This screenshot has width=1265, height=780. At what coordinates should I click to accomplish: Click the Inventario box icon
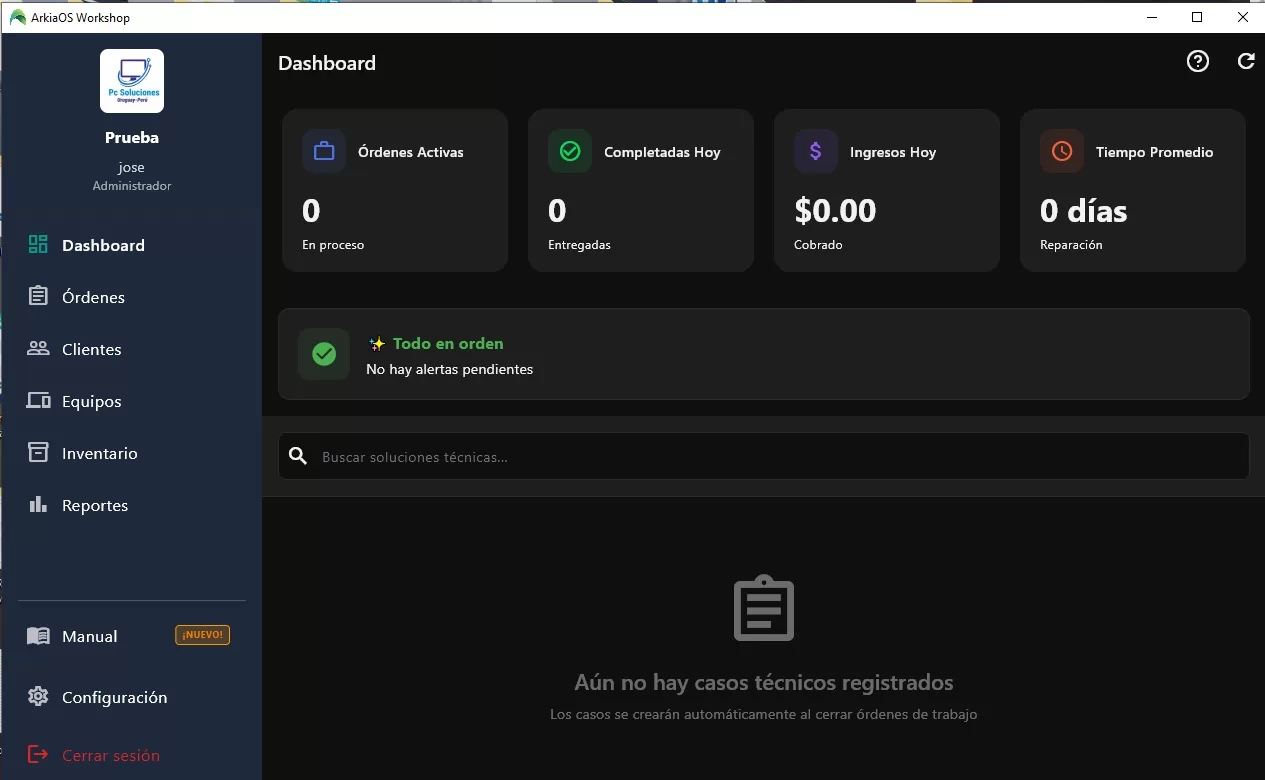coord(38,453)
